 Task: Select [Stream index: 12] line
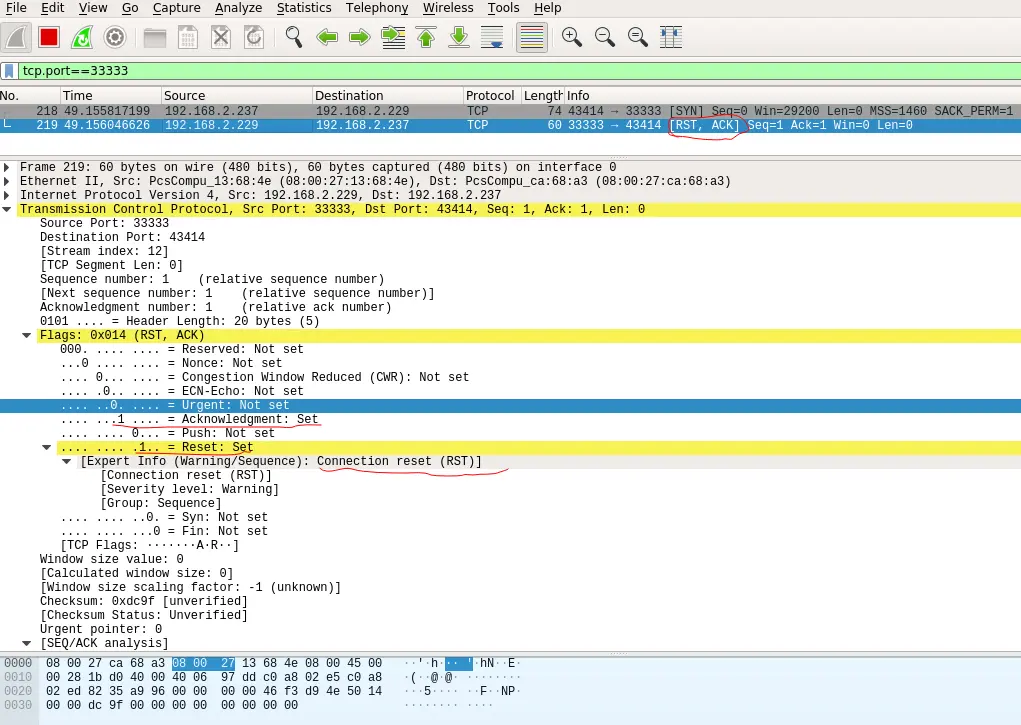coord(104,251)
